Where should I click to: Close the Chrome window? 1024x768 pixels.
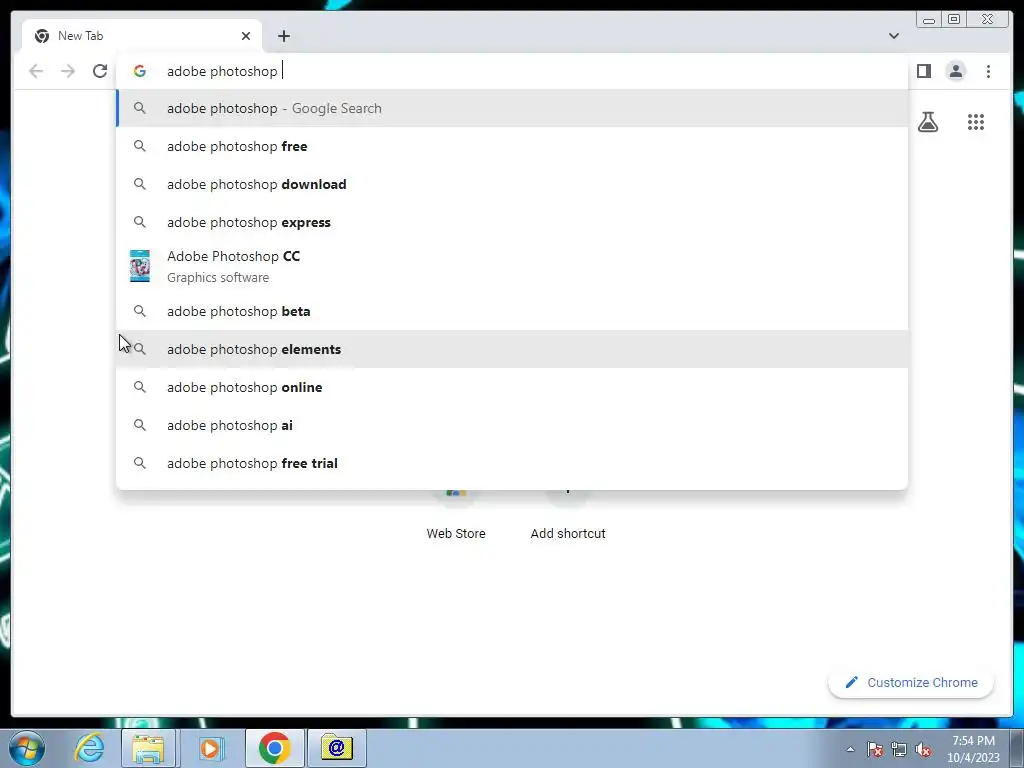coord(988,20)
